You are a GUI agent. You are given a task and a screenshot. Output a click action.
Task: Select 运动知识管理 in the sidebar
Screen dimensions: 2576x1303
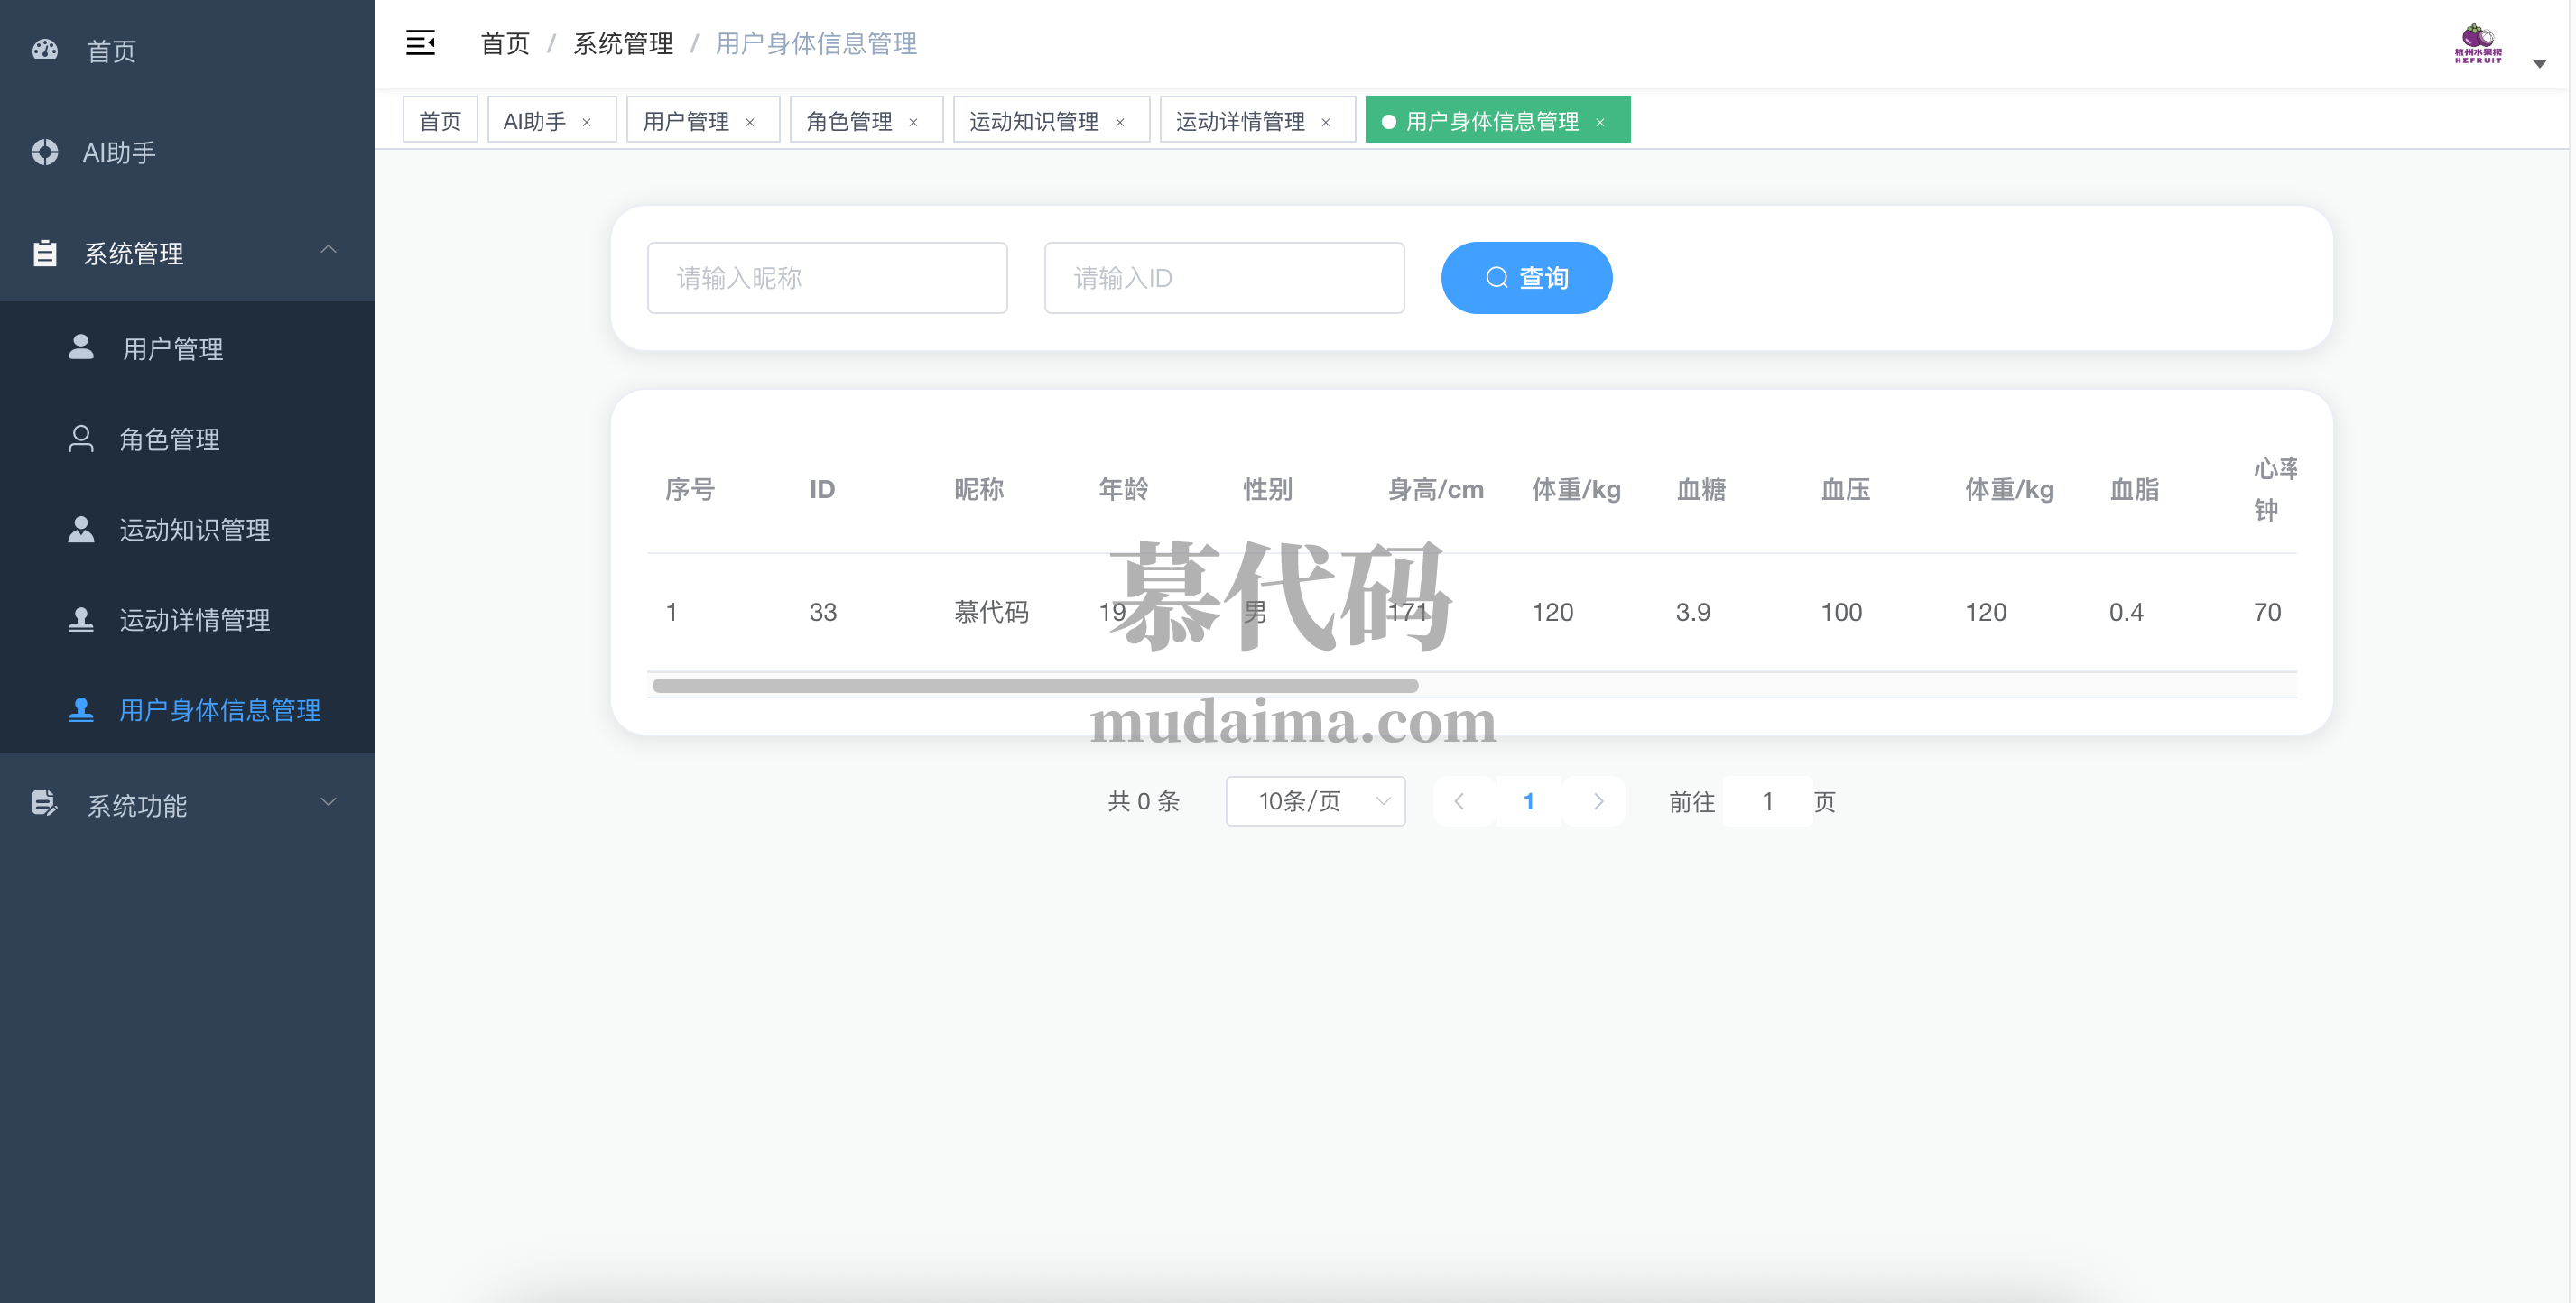(x=195, y=530)
